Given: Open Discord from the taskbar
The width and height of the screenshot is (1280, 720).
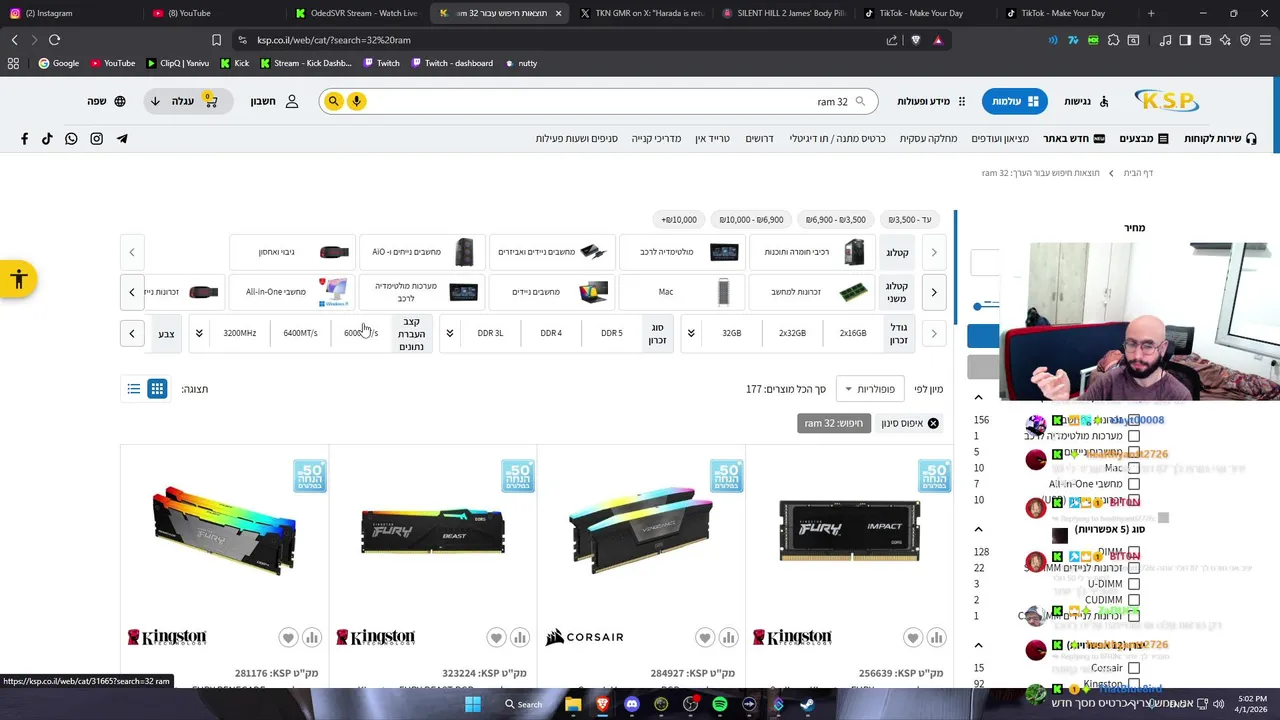Looking at the screenshot, I should coord(631,704).
